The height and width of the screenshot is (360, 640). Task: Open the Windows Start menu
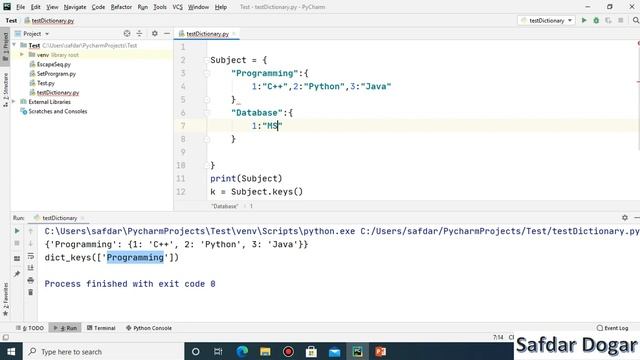[11, 351]
